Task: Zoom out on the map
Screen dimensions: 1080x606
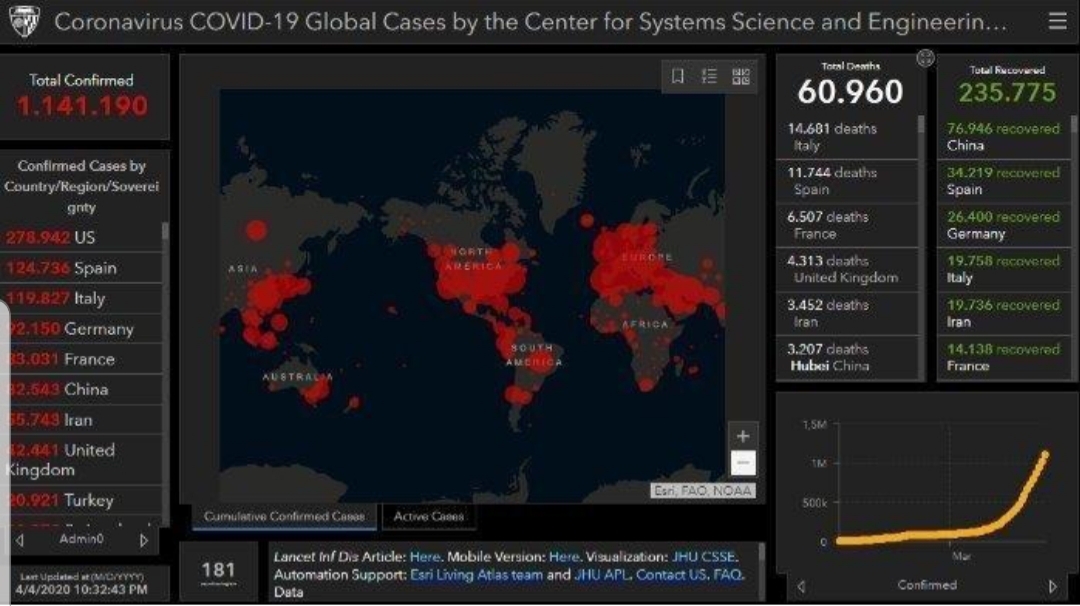Action: coord(743,462)
